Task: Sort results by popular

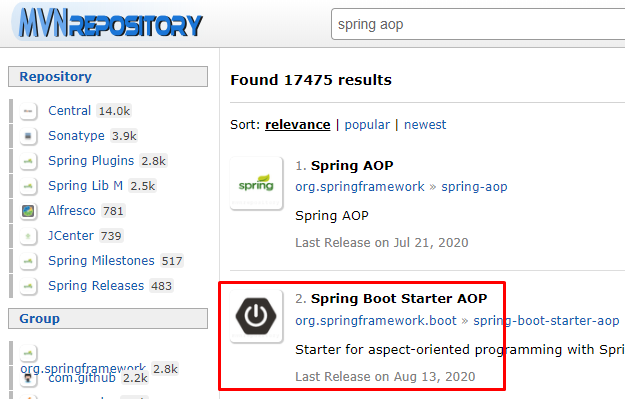Action: coord(367,125)
